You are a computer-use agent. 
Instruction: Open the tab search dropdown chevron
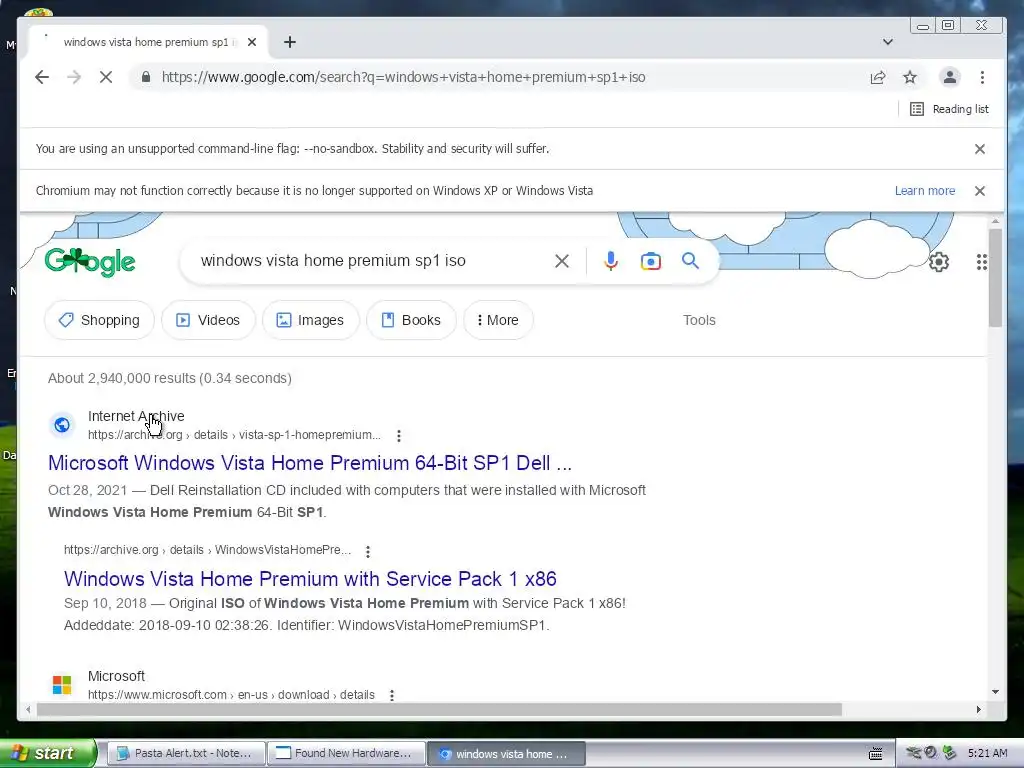[888, 42]
